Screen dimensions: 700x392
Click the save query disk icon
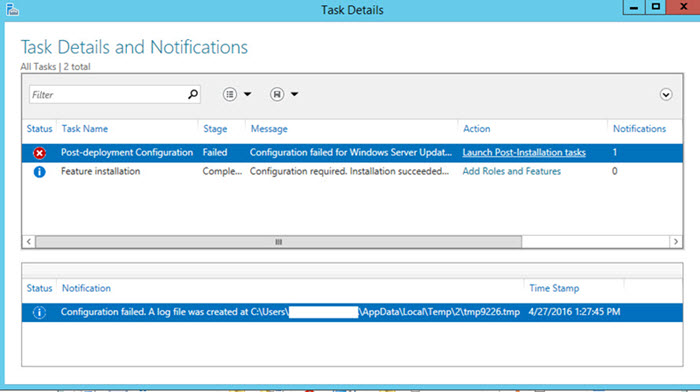(x=277, y=94)
